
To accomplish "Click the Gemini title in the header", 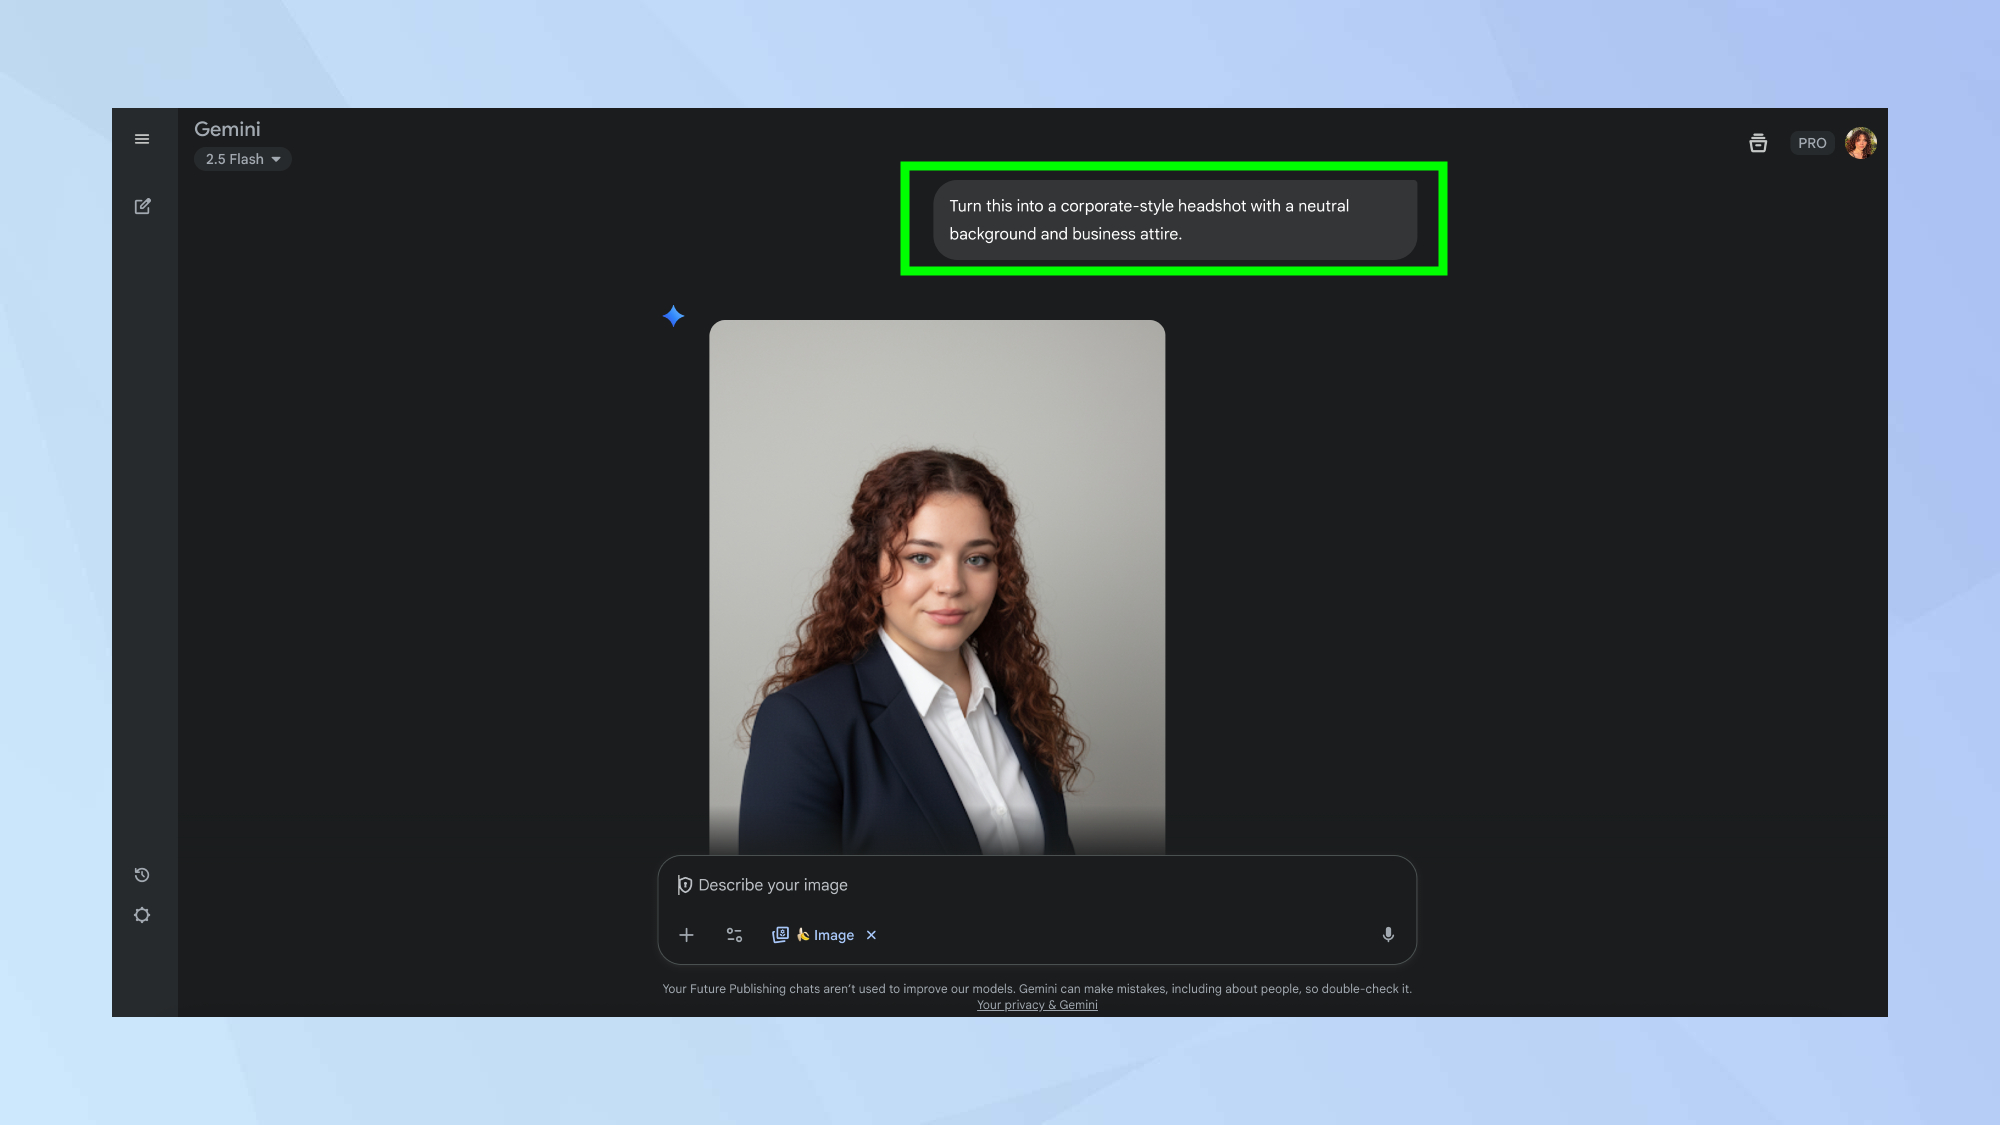I will tap(227, 129).
